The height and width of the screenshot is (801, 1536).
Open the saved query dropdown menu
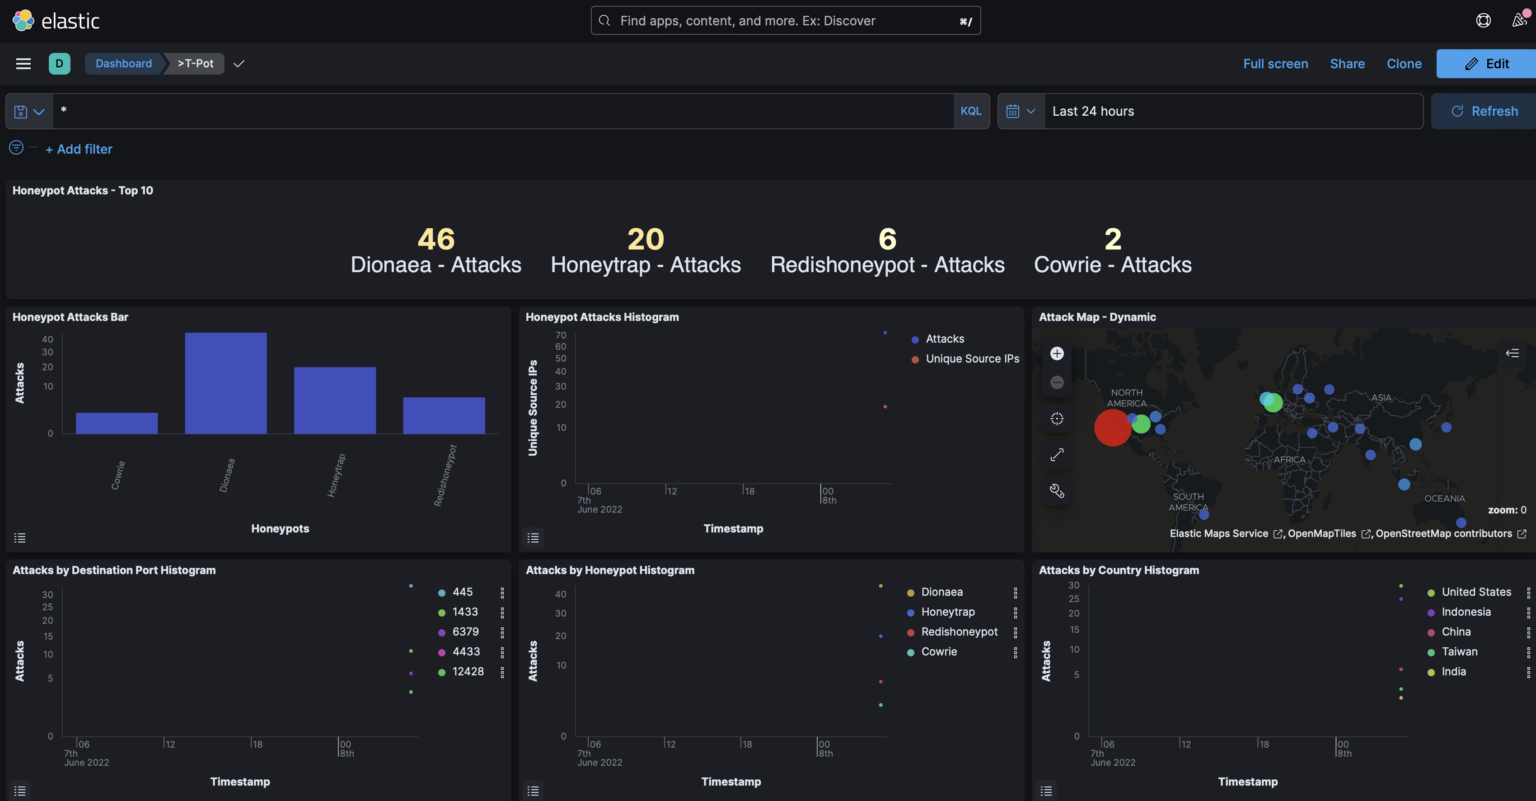click(29, 112)
